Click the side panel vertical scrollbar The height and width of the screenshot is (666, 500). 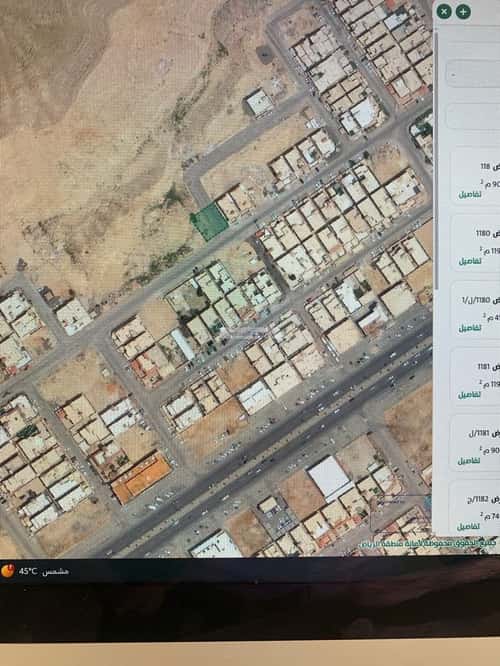[435, 161]
